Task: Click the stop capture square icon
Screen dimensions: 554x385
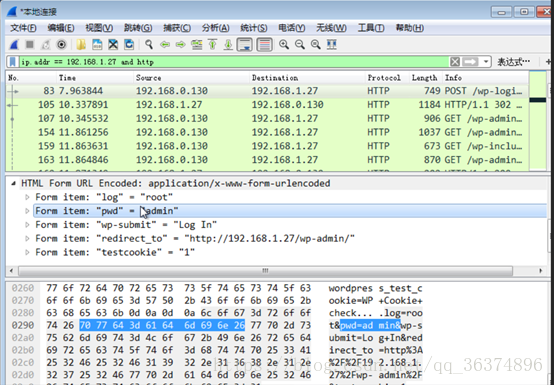Action: coord(30,45)
